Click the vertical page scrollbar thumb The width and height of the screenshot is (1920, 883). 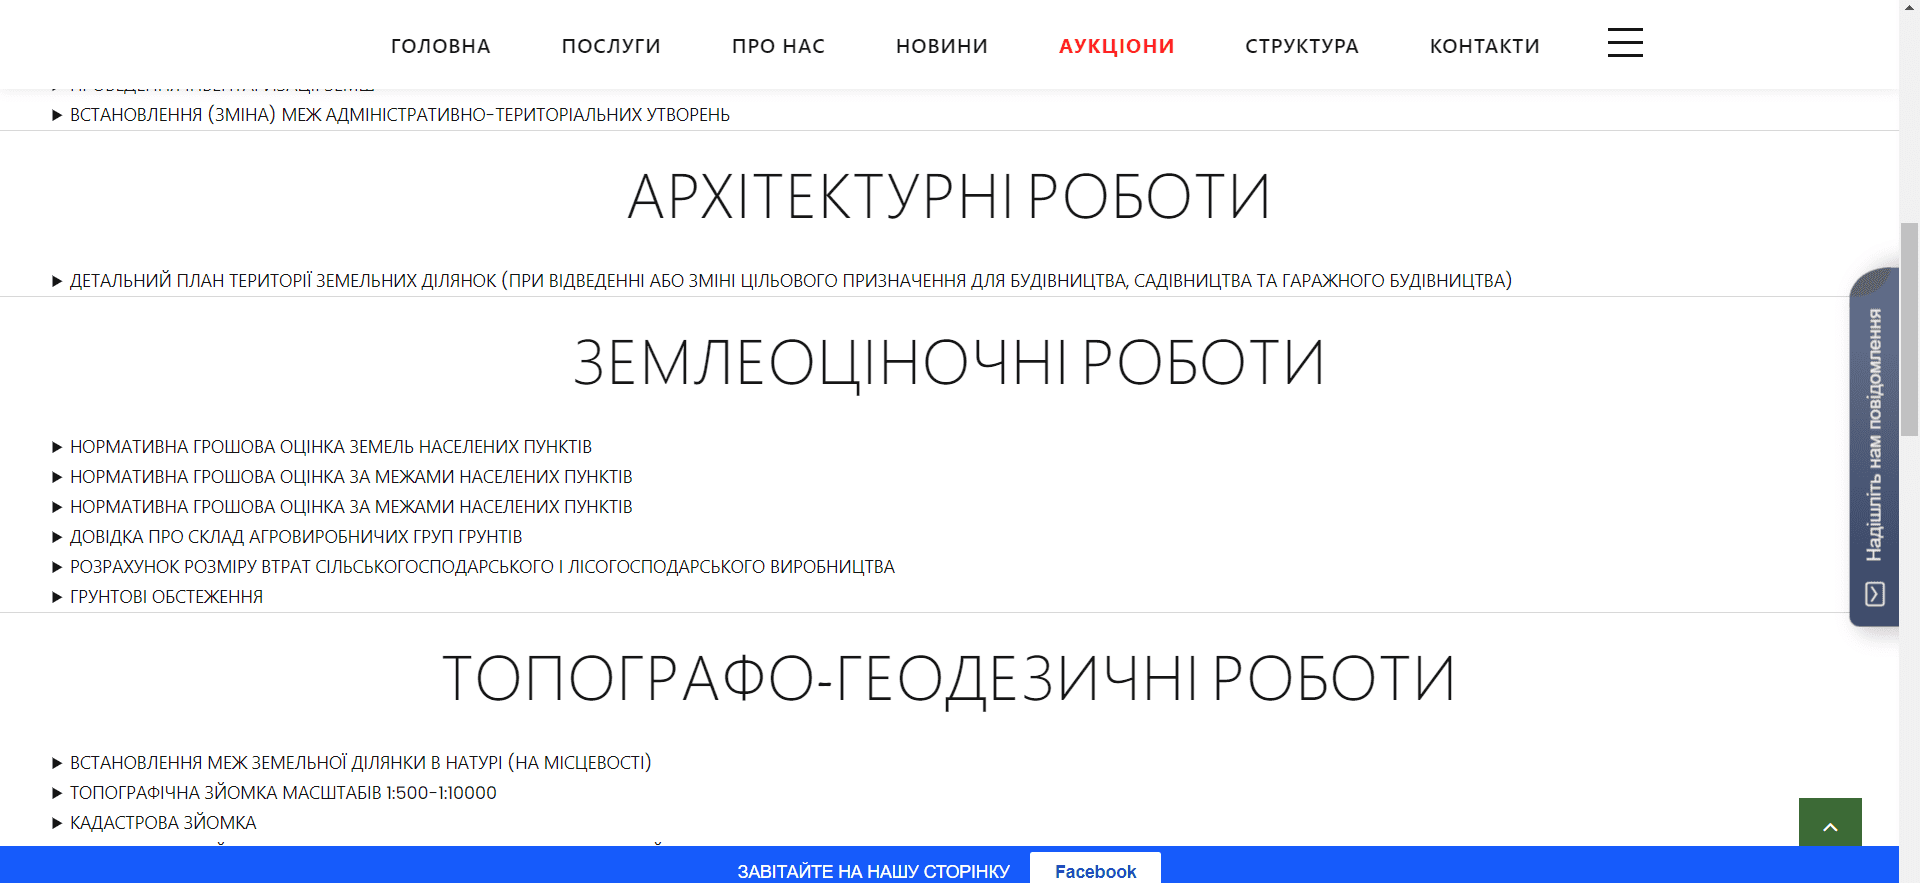(x=1909, y=330)
